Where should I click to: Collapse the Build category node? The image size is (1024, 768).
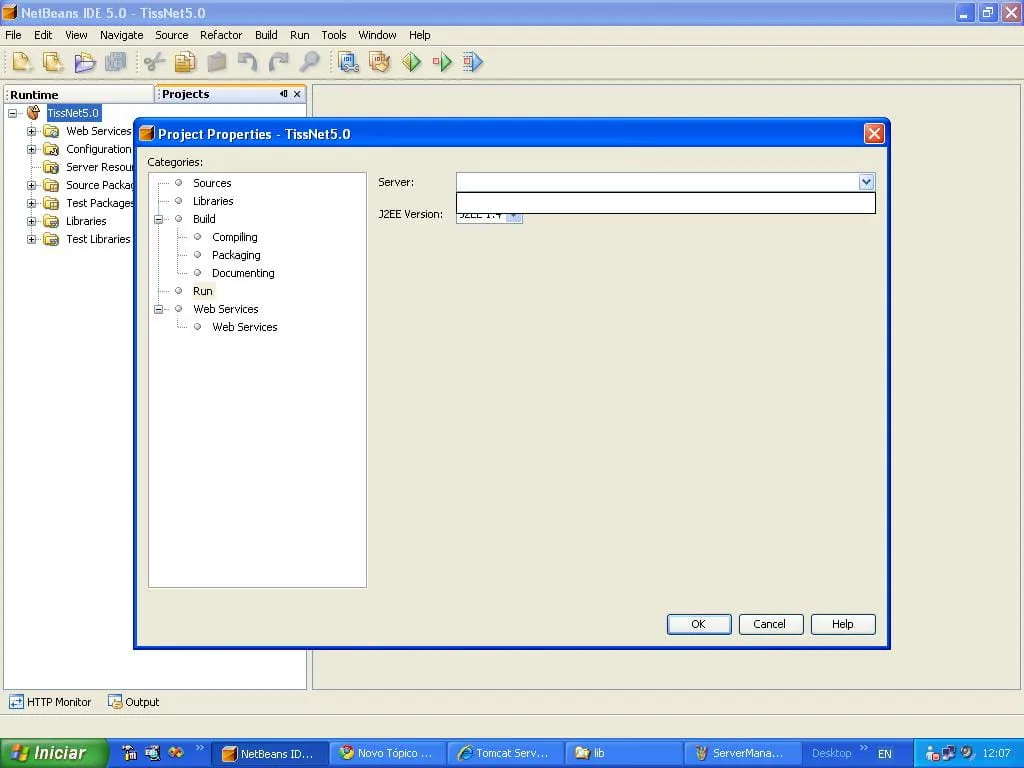158,219
